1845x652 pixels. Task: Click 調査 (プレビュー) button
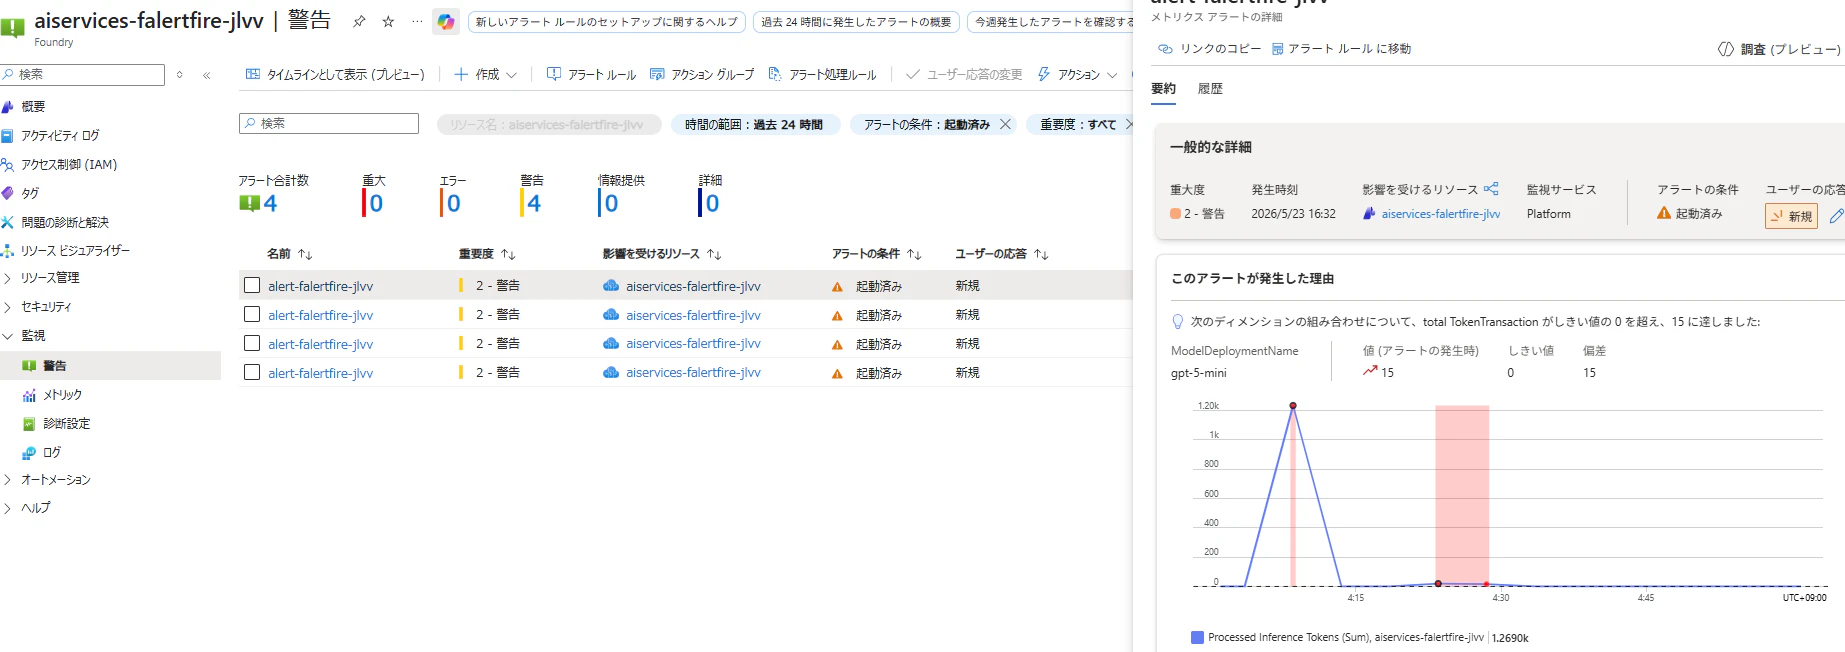1779,49
